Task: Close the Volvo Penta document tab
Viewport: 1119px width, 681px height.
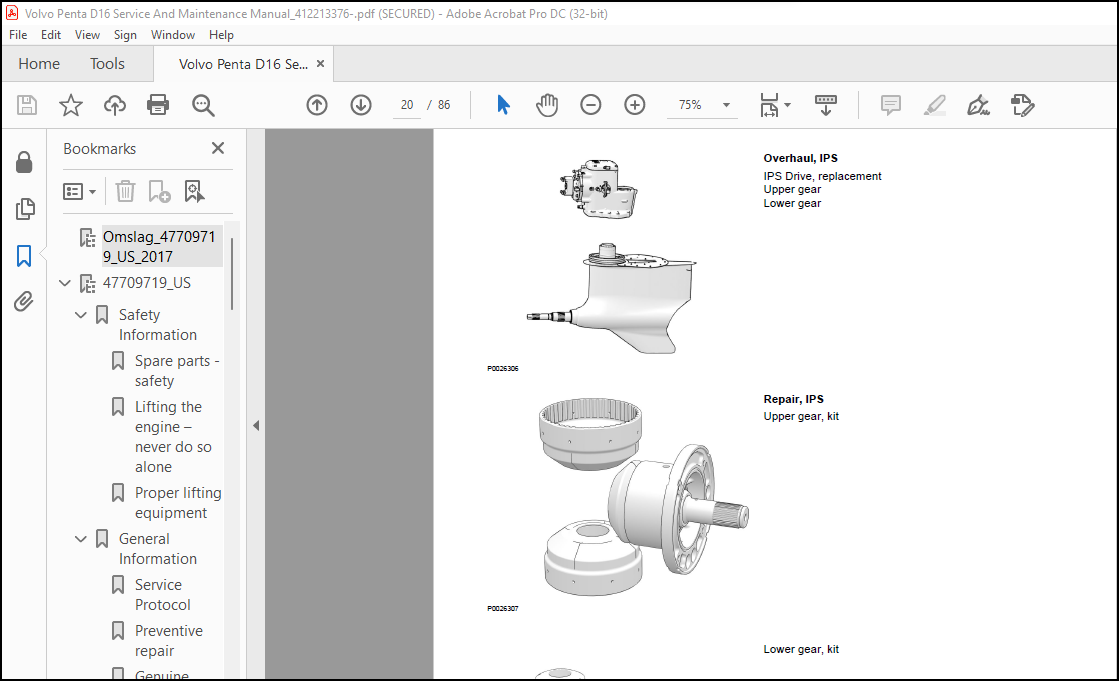Action: [320, 64]
